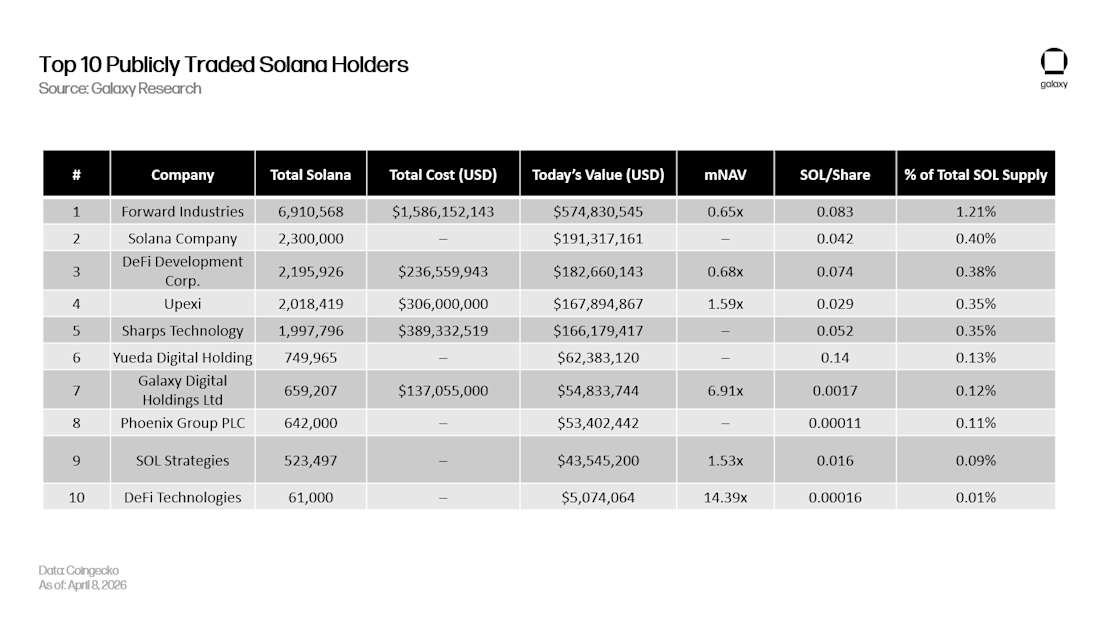Click the % of Total SOL Supply header
The width and height of the screenshot is (1100, 617).
(976, 173)
